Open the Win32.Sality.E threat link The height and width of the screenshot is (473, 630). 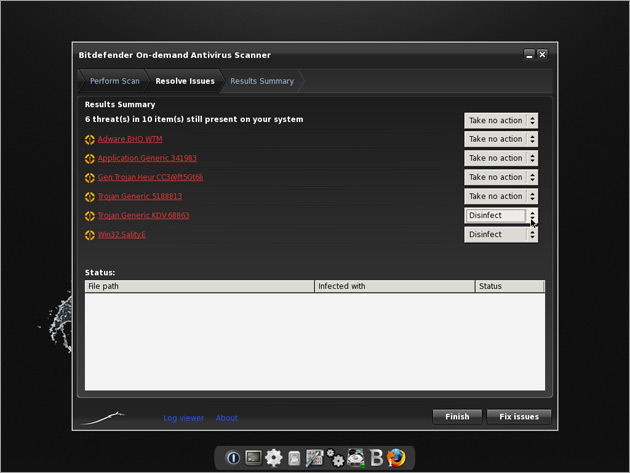[x=122, y=235]
